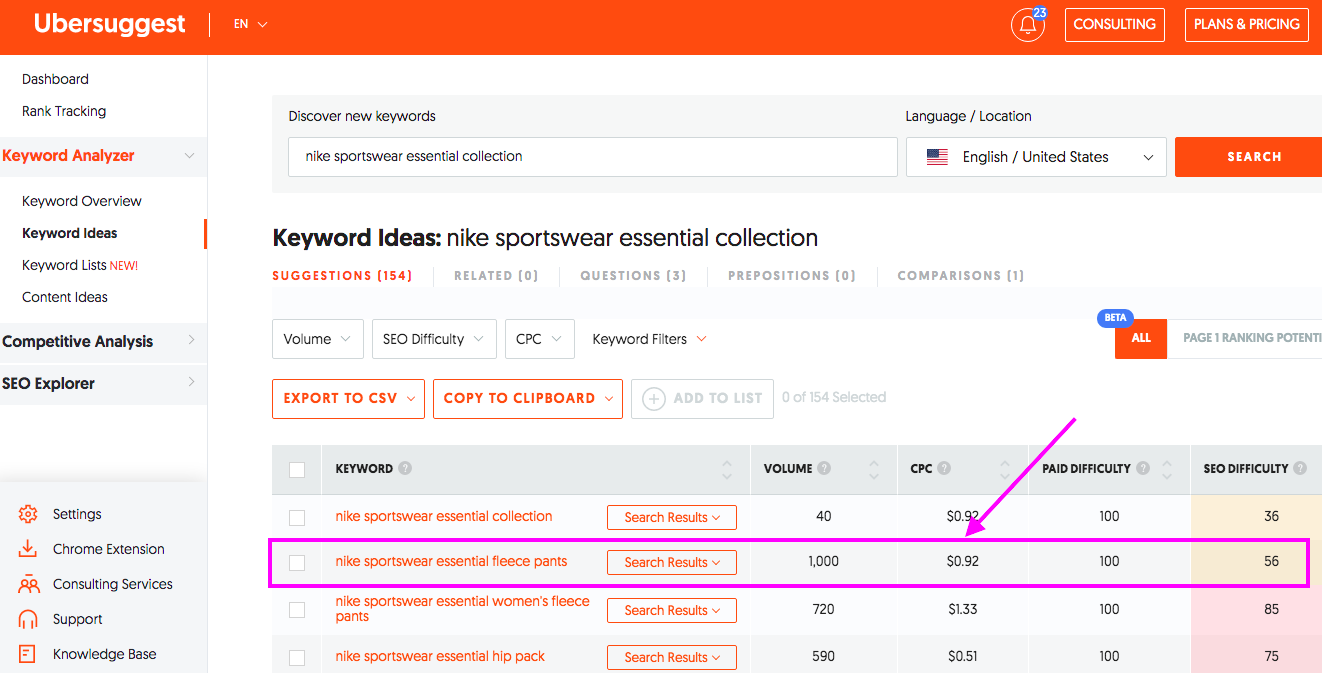
Task: Click the SEO difficulty value 85
Action: pyautogui.click(x=1271, y=609)
